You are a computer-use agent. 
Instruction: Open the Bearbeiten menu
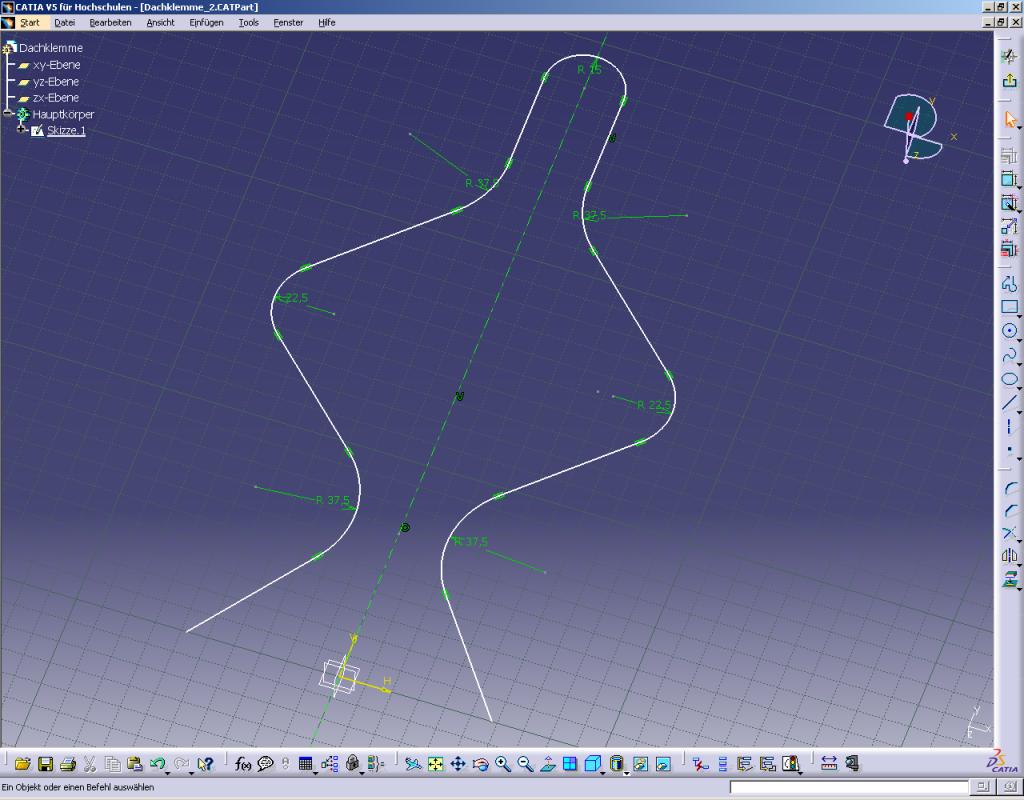tap(110, 22)
